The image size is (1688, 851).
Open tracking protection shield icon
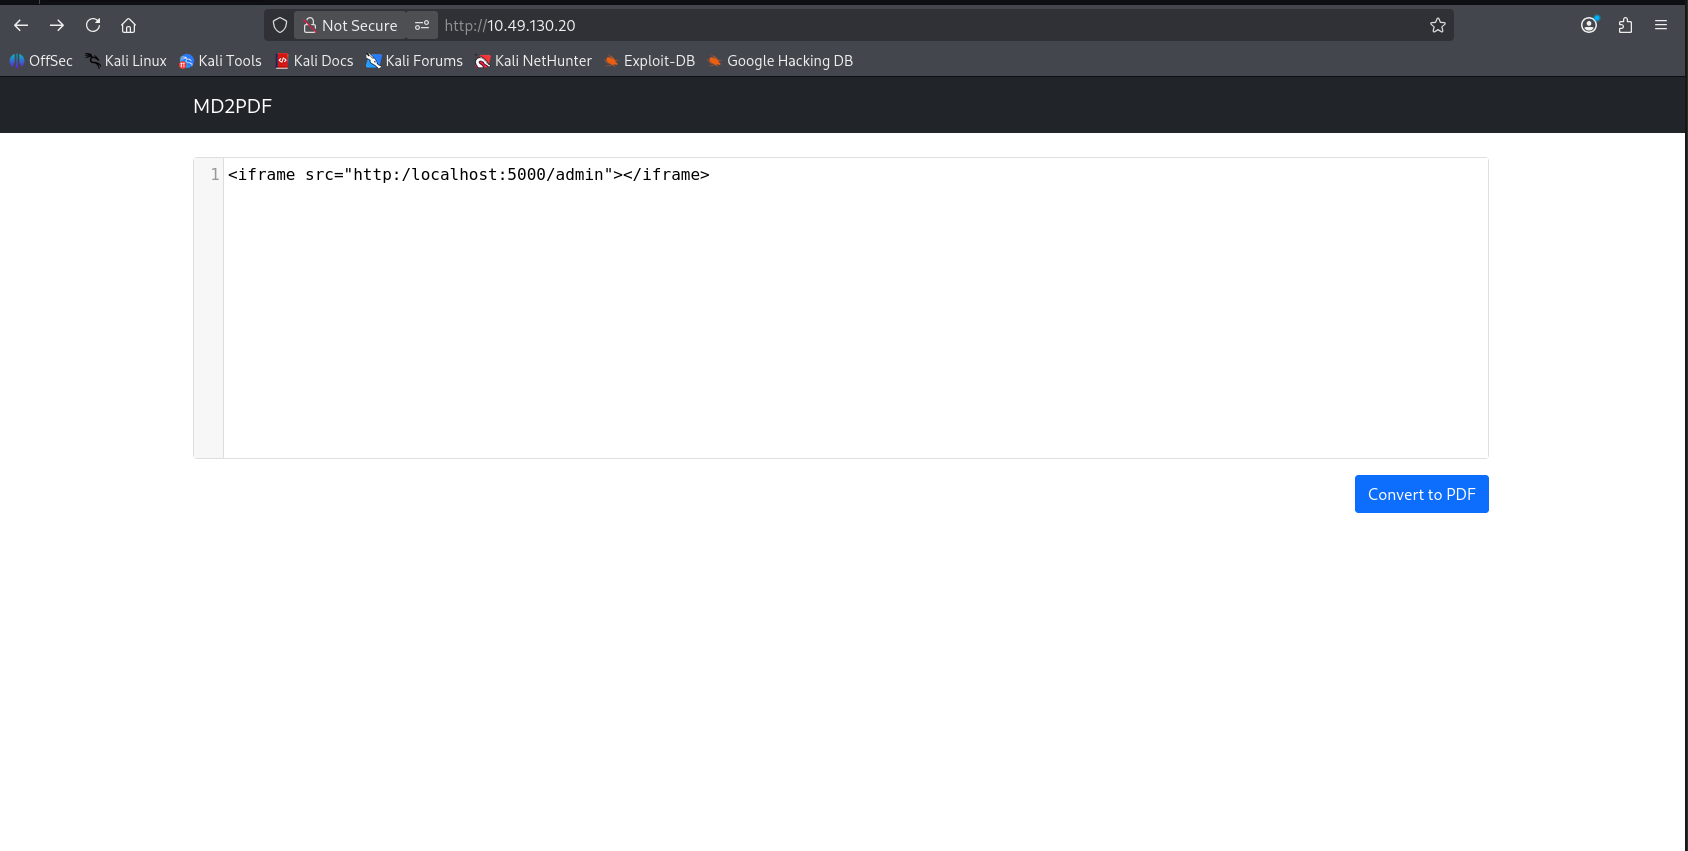(x=280, y=25)
